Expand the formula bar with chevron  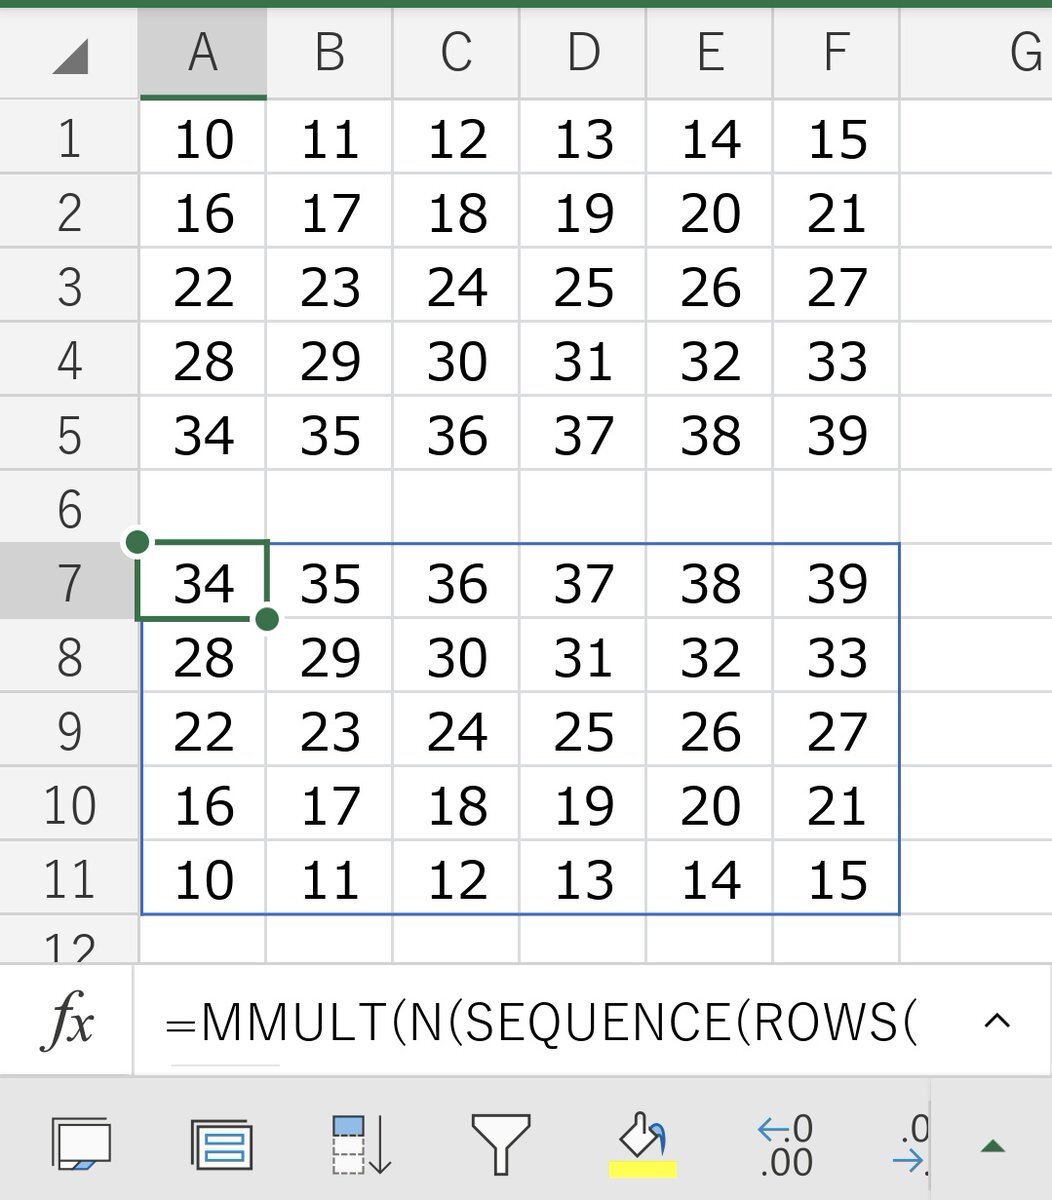click(997, 1021)
